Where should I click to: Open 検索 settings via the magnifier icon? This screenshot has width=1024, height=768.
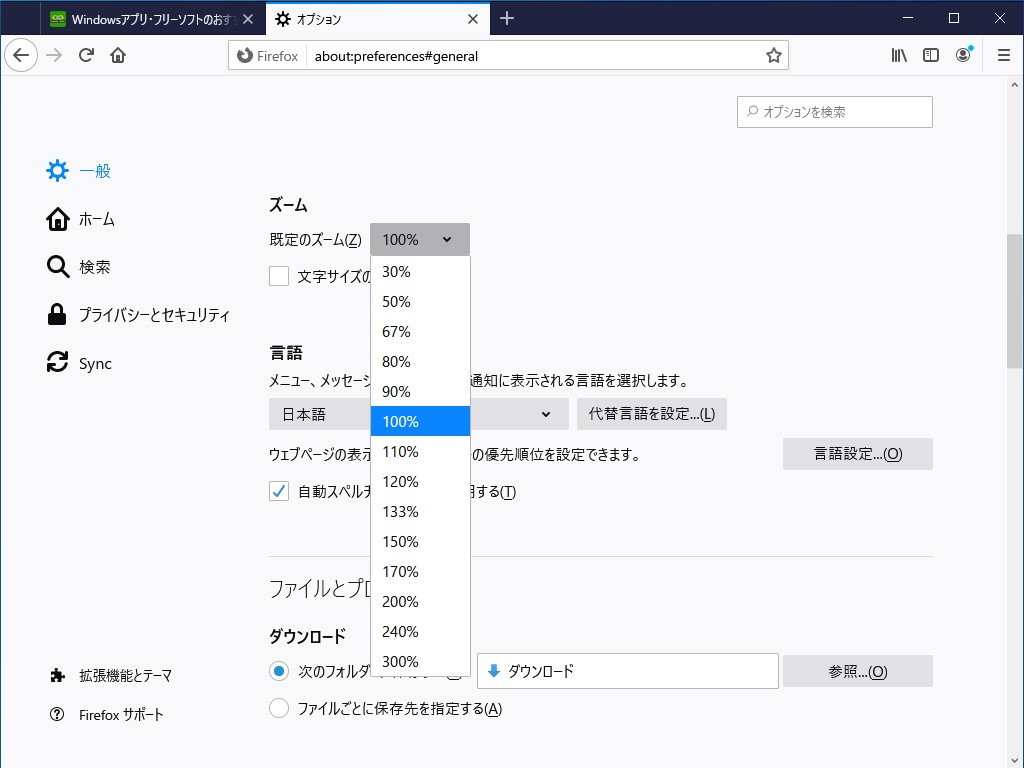(57, 267)
